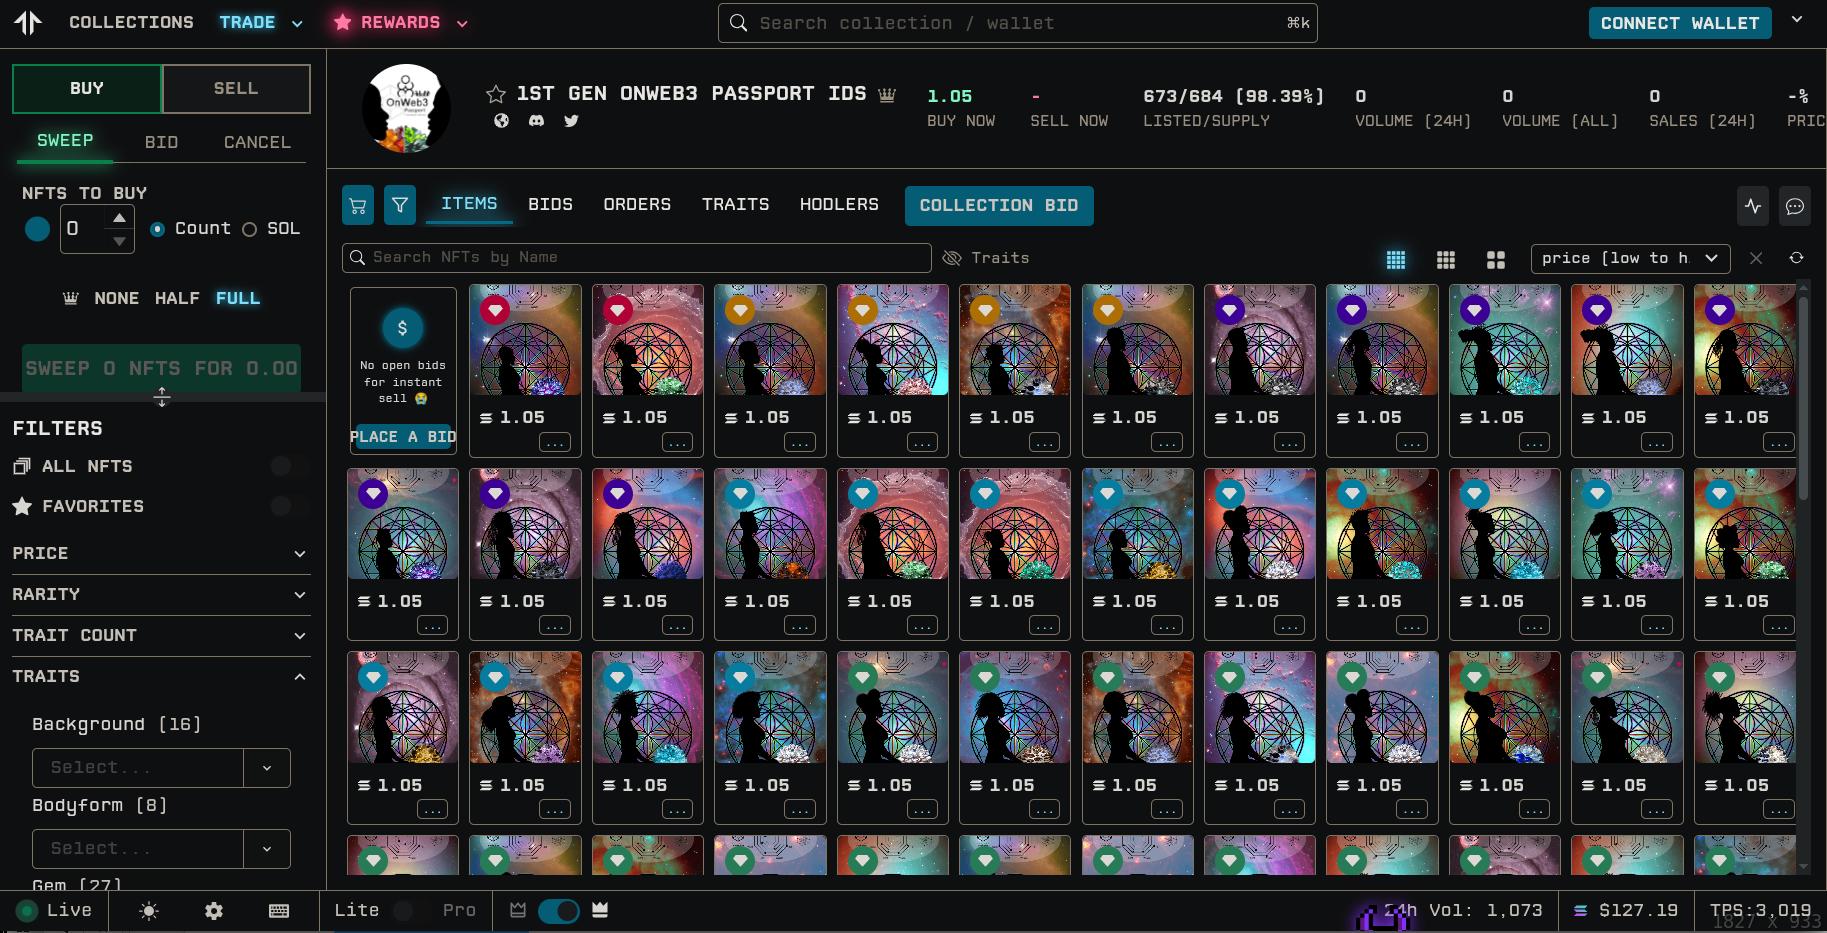The height and width of the screenshot is (933, 1827).
Task: Click the COLLECTION BID button
Action: (x=999, y=206)
